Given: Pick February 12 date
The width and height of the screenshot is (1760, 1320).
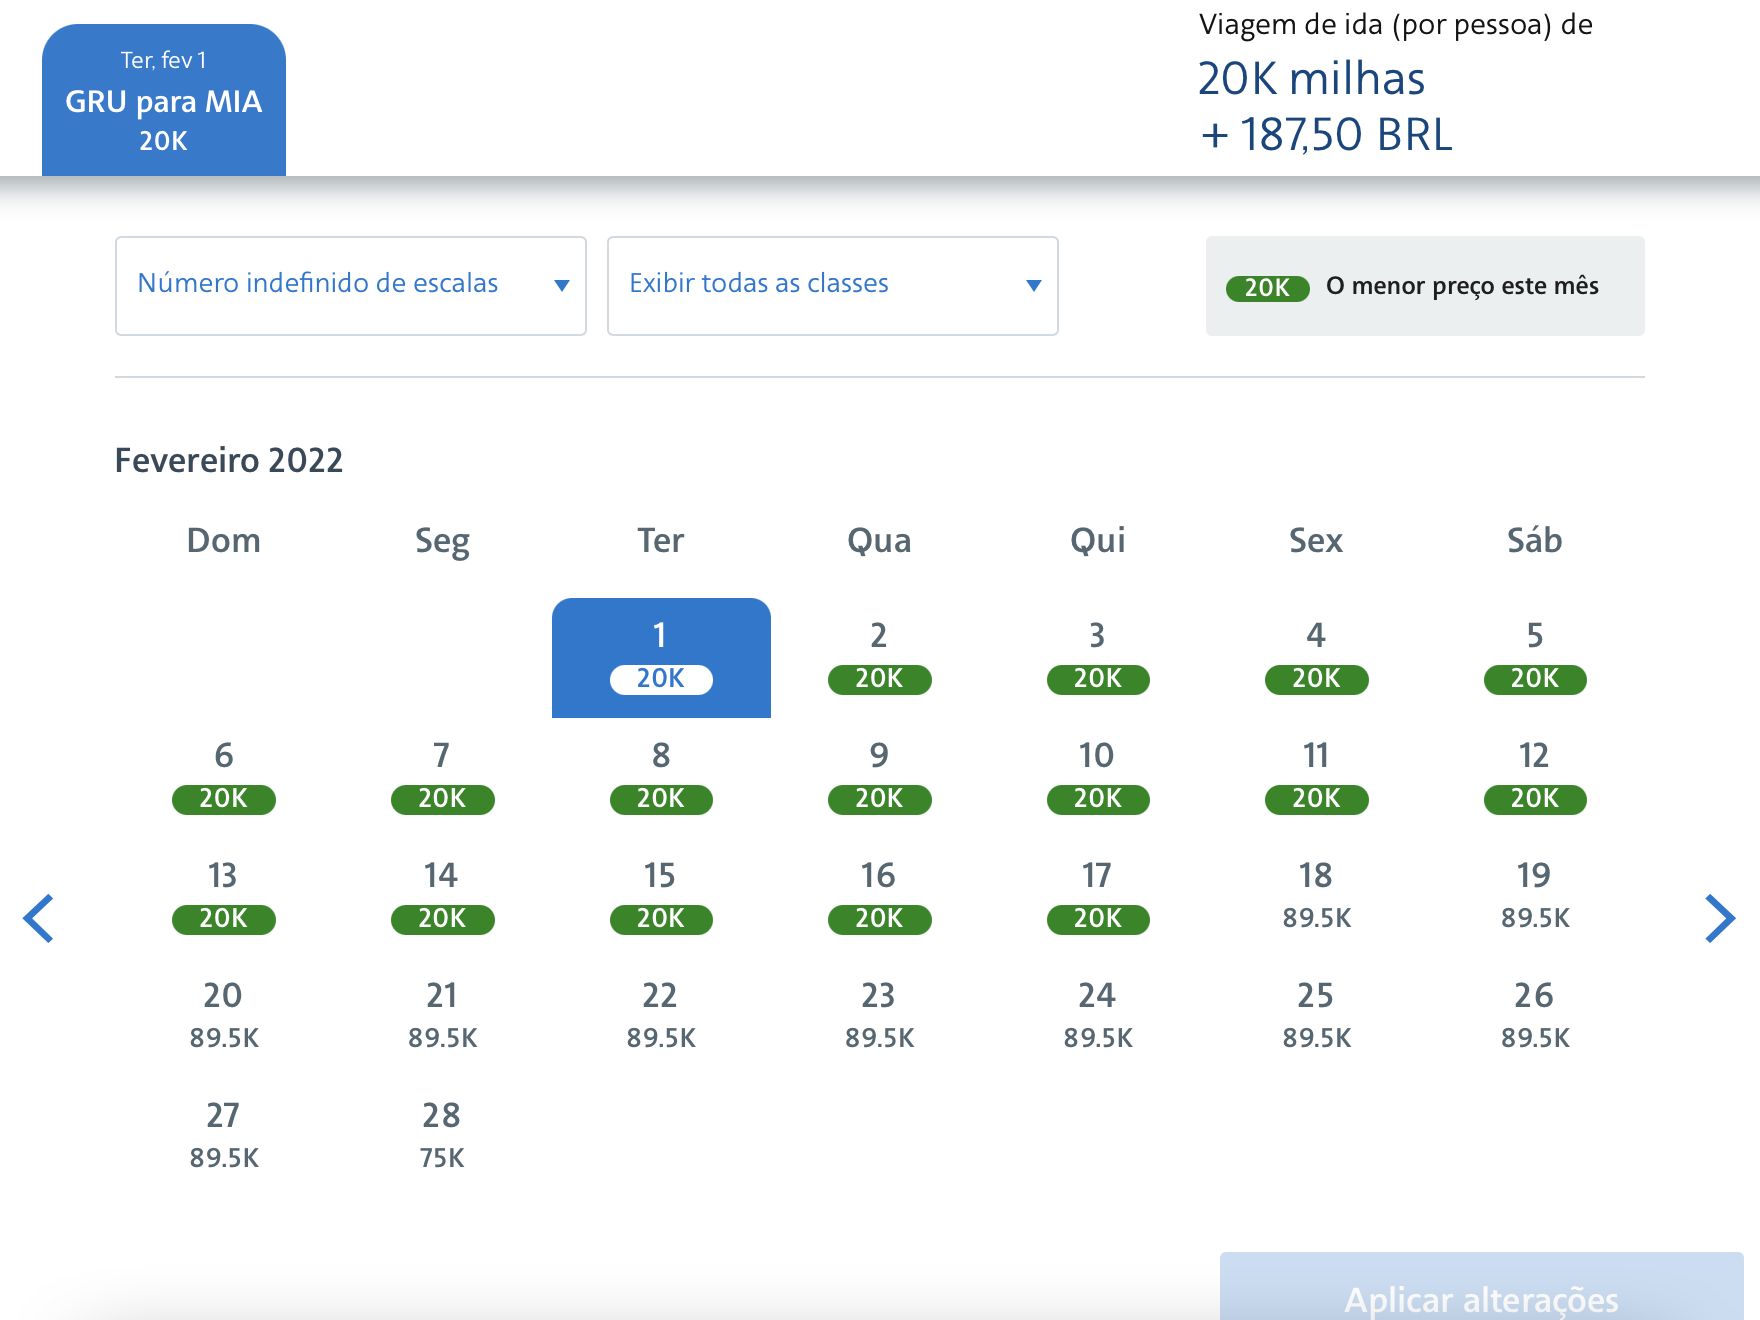Looking at the screenshot, I should 1535,778.
